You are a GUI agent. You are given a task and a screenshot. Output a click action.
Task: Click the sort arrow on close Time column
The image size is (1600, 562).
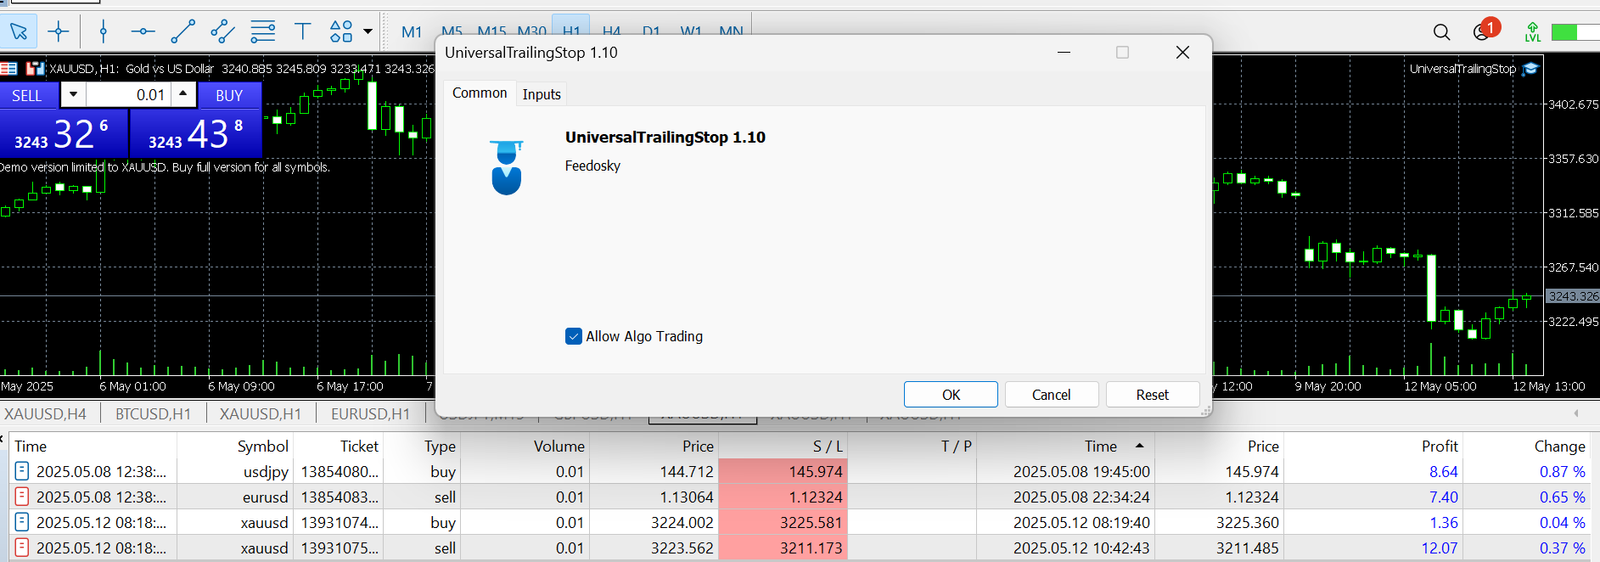1139,446
